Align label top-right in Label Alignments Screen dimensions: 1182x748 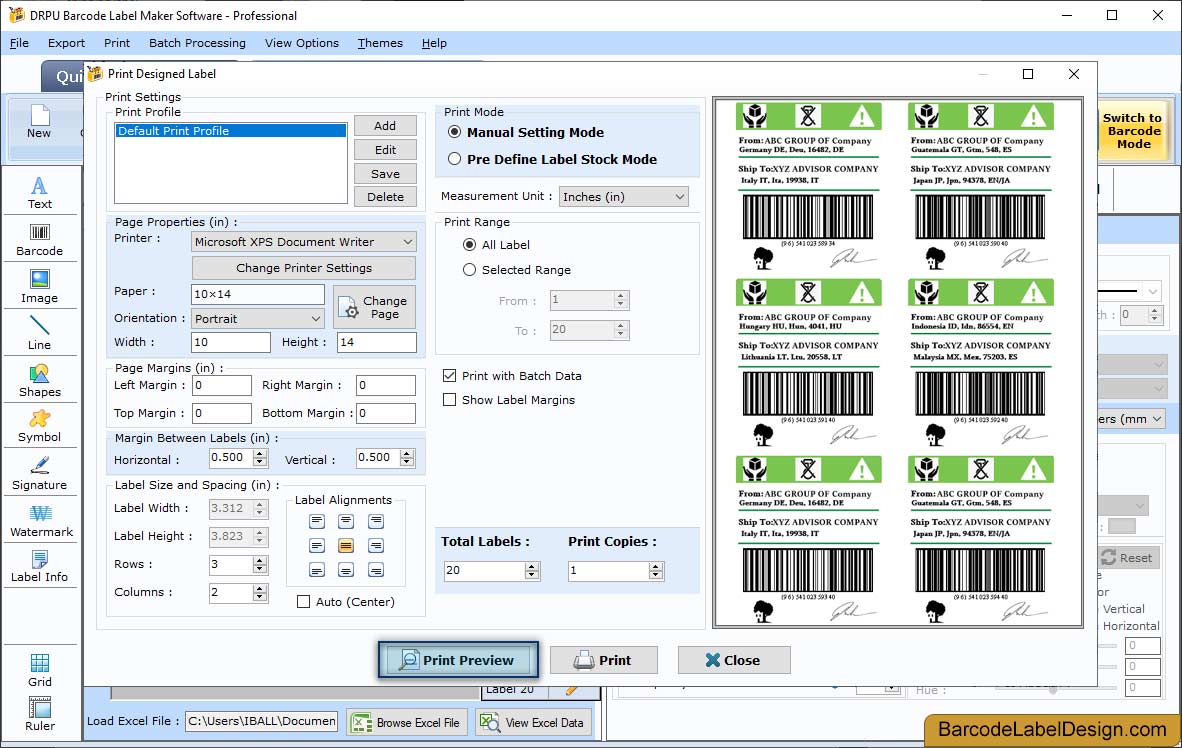(x=375, y=521)
